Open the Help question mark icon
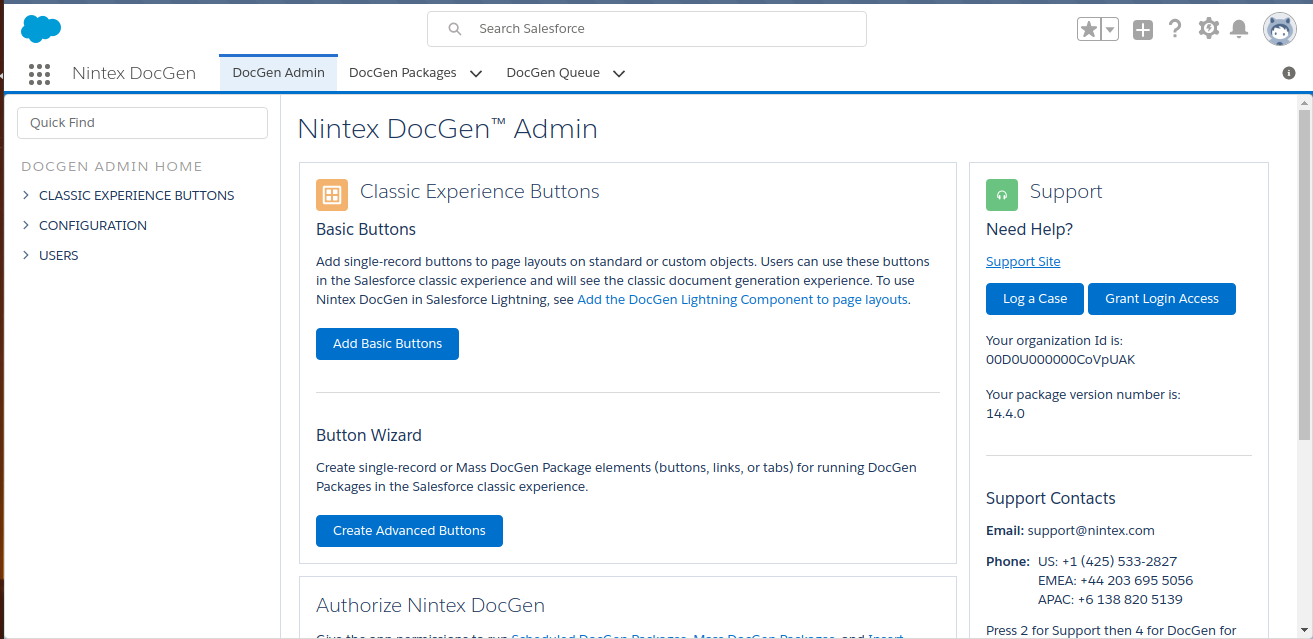 click(x=1175, y=29)
